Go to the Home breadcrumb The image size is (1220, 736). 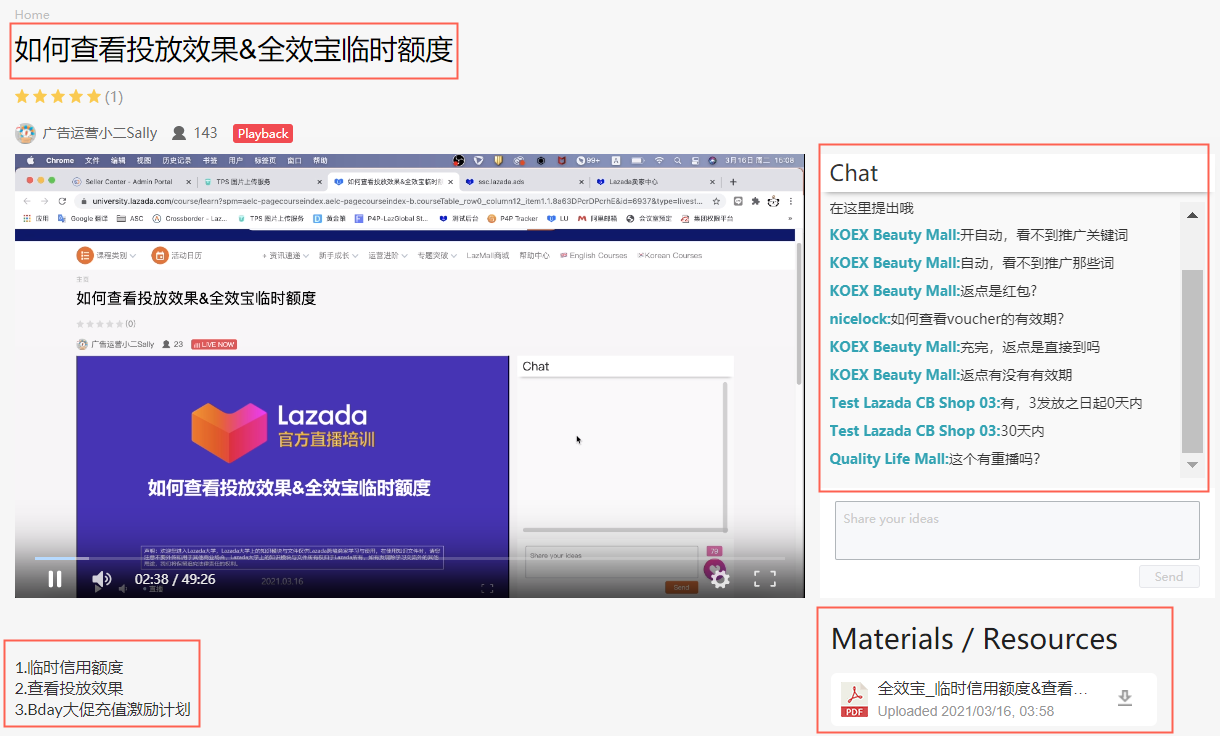coord(32,14)
